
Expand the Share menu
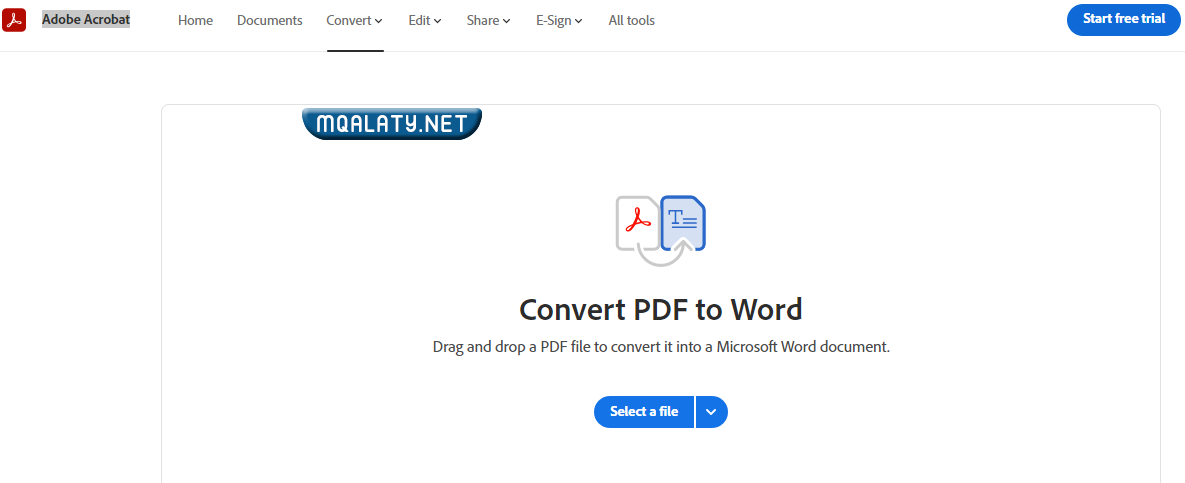[x=488, y=20]
